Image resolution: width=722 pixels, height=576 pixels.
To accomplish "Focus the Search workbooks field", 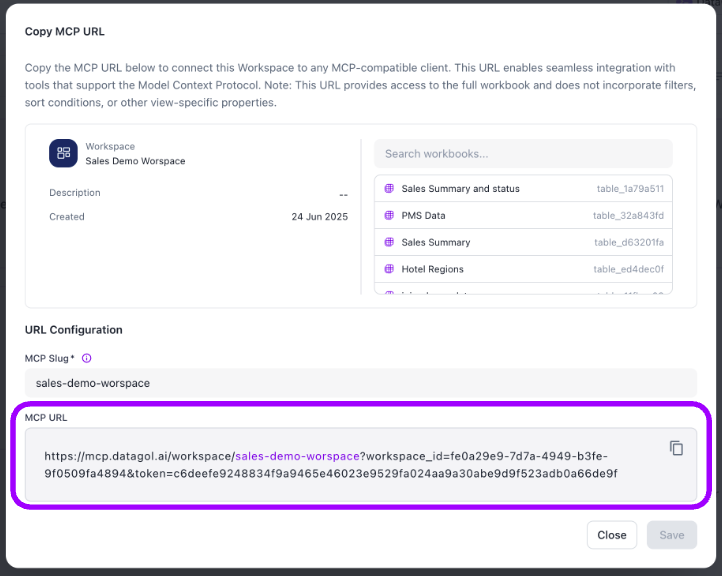I will point(523,154).
